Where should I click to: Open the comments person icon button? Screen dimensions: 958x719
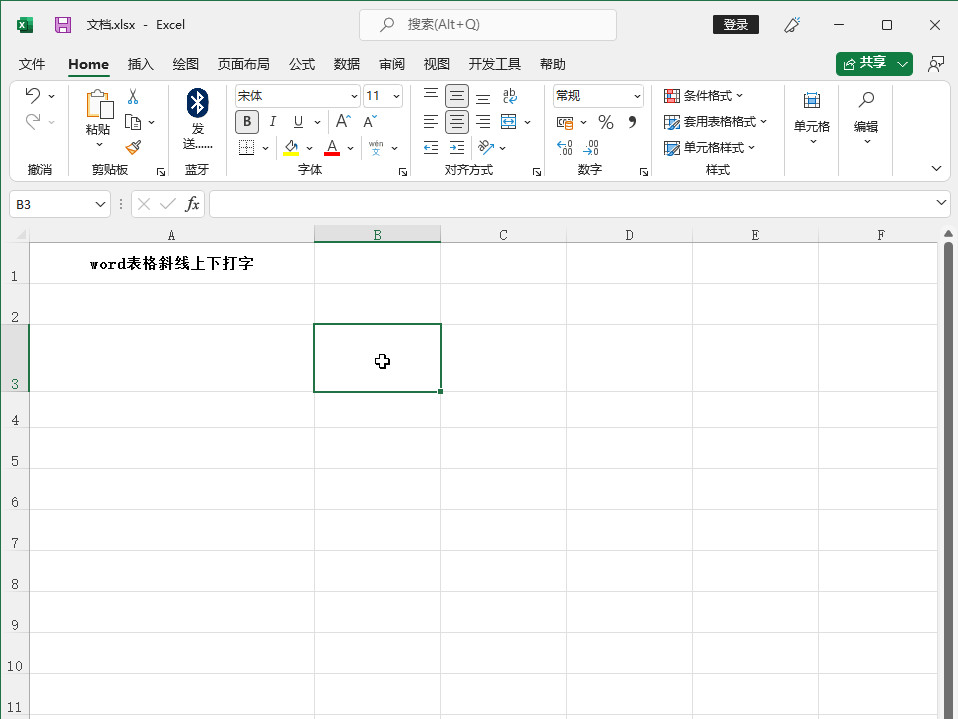coord(935,64)
